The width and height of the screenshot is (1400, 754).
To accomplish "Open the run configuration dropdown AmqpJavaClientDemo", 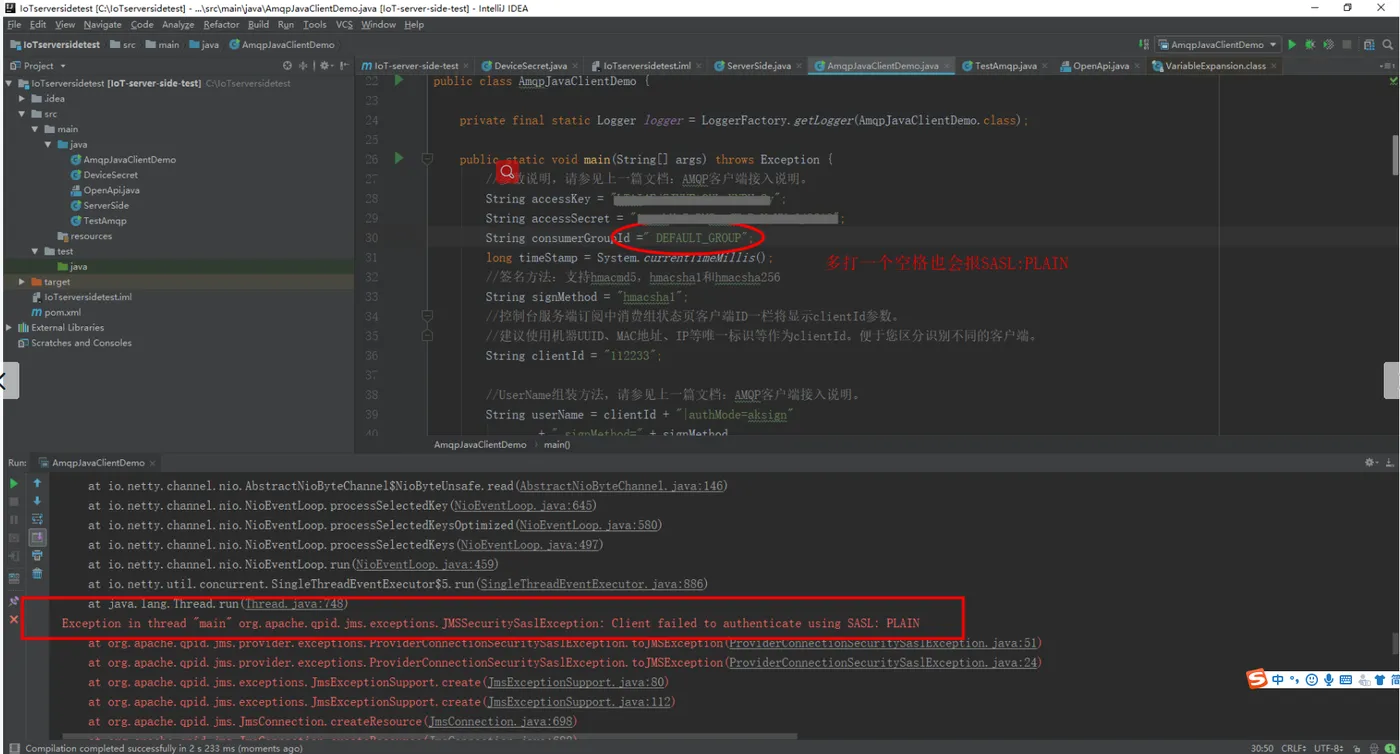I will coord(1218,45).
